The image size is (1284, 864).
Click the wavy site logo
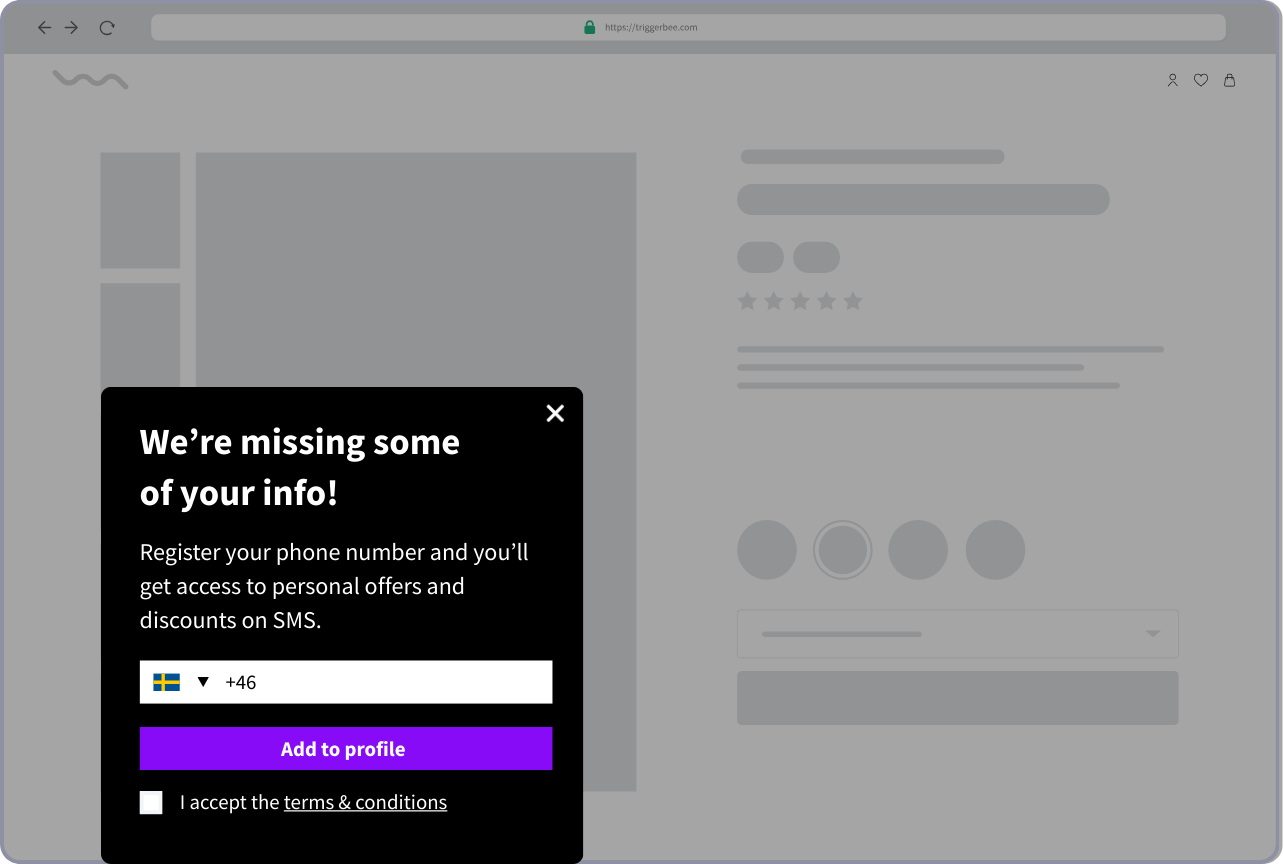click(90, 80)
